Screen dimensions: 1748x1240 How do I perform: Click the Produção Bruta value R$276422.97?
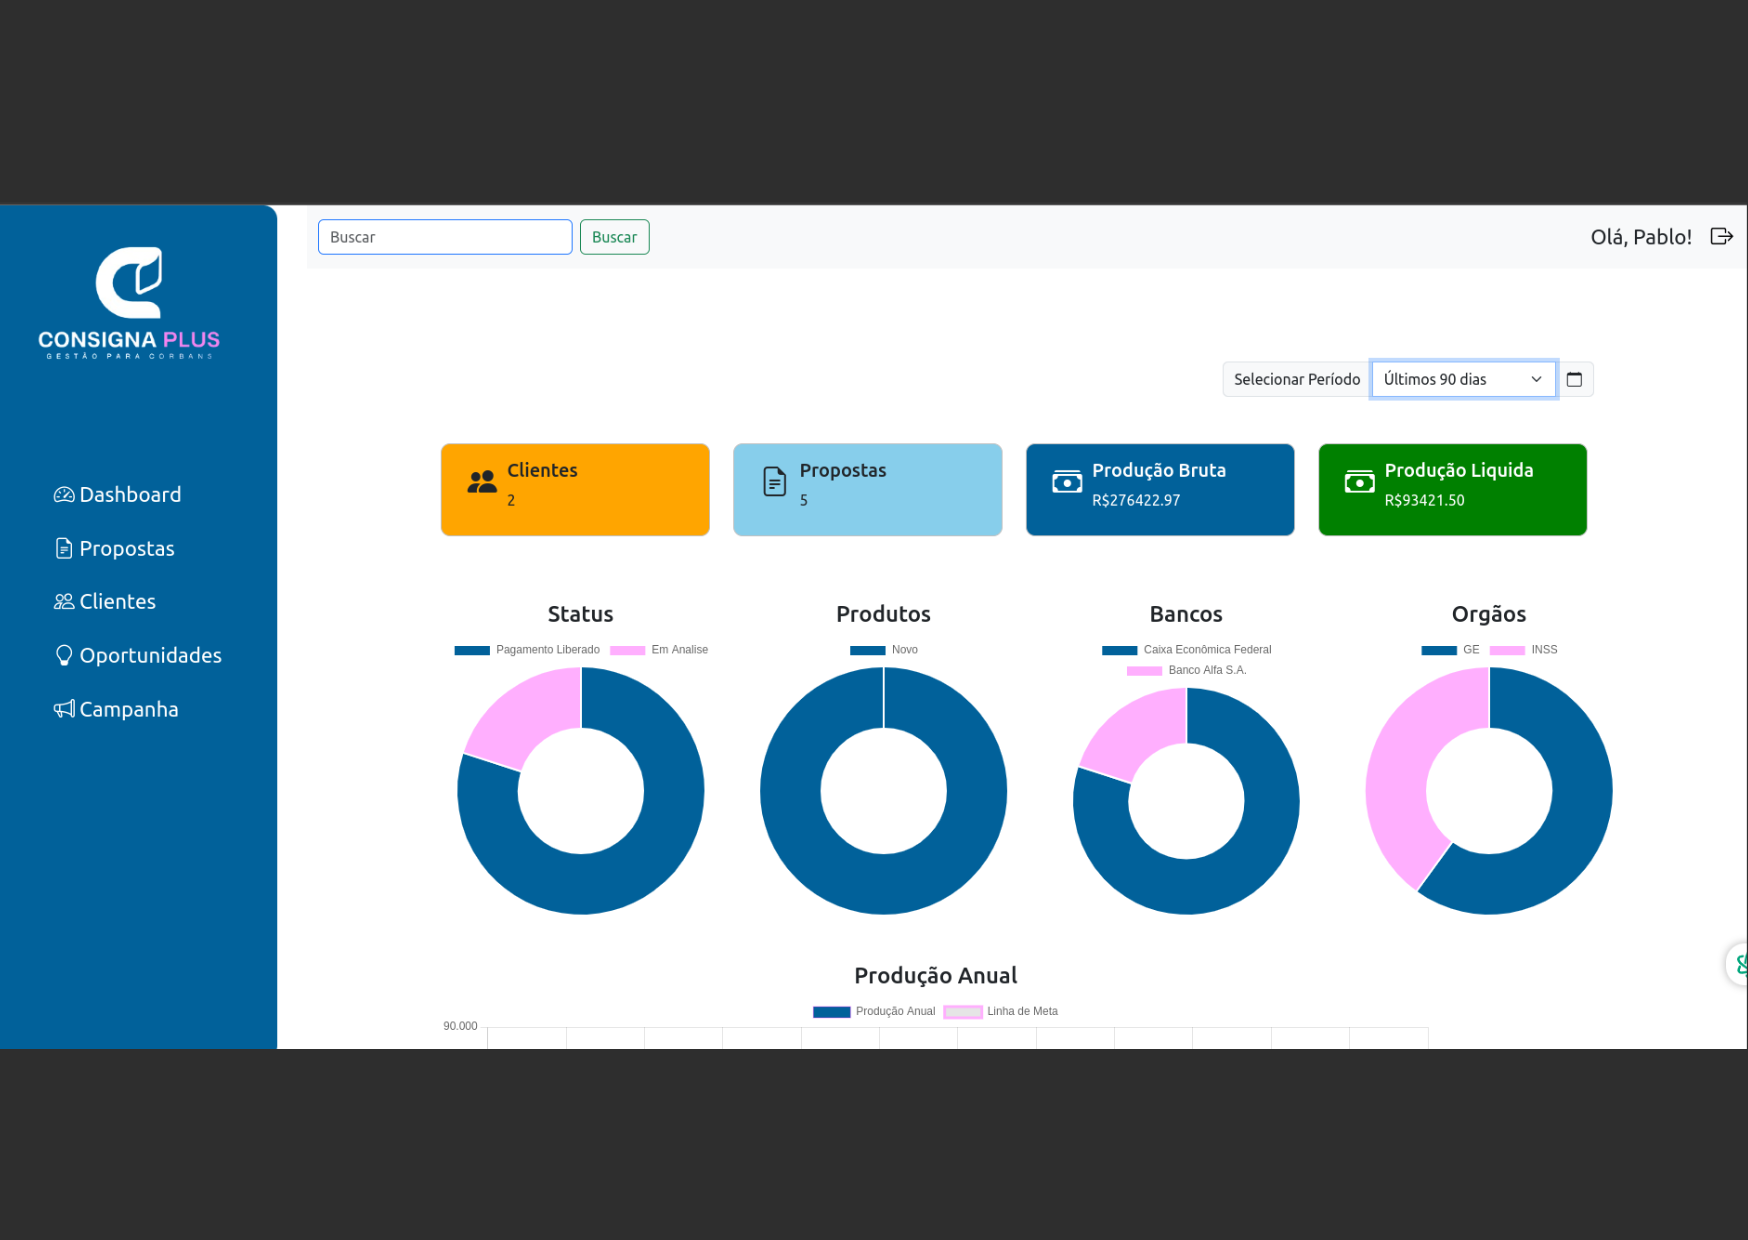(x=1136, y=500)
